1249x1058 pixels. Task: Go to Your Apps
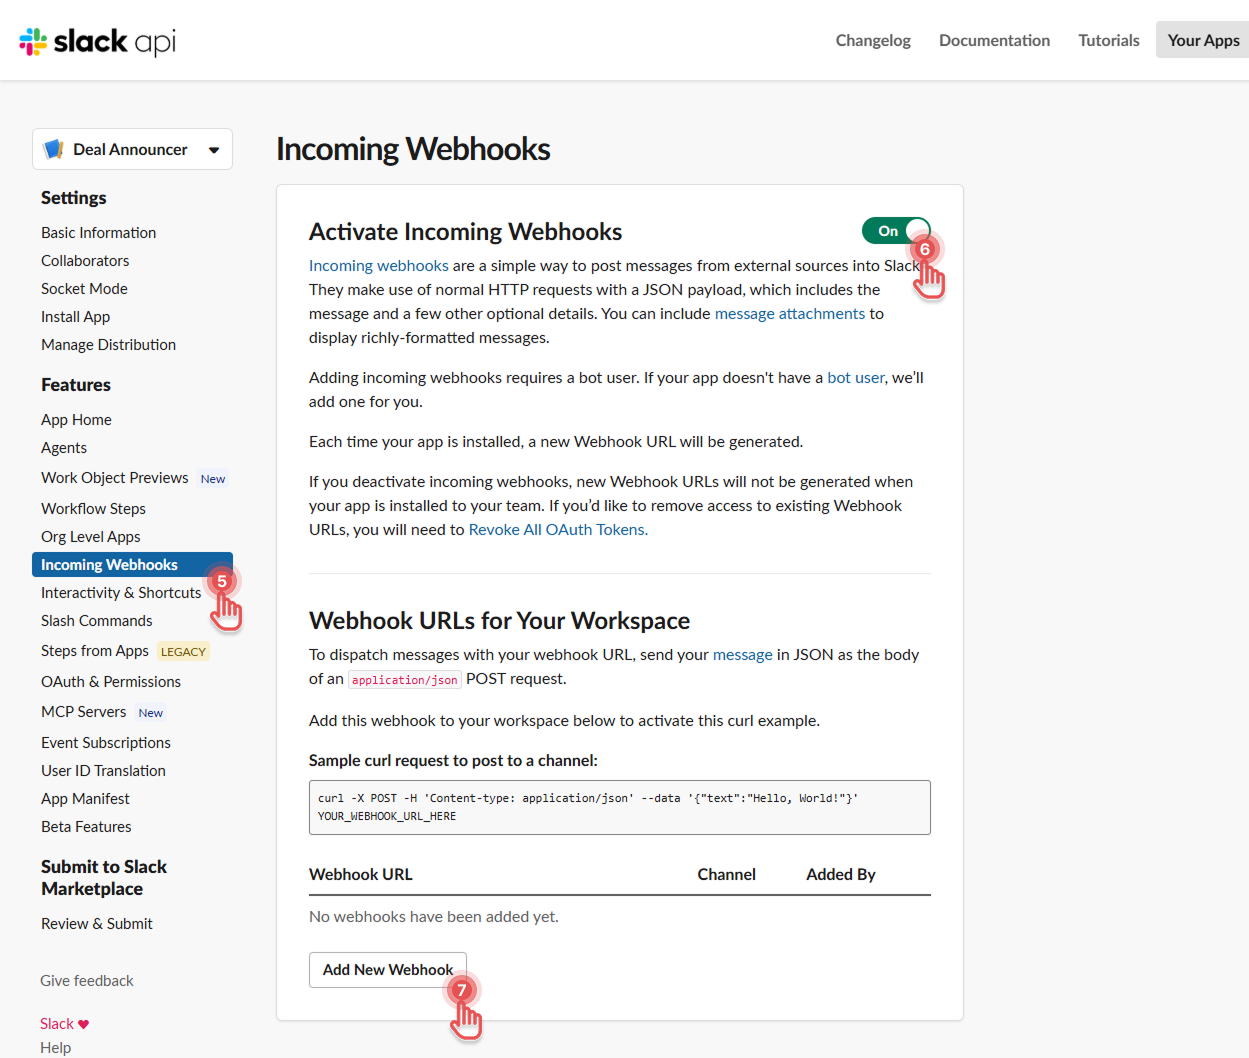(x=1203, y=40)
